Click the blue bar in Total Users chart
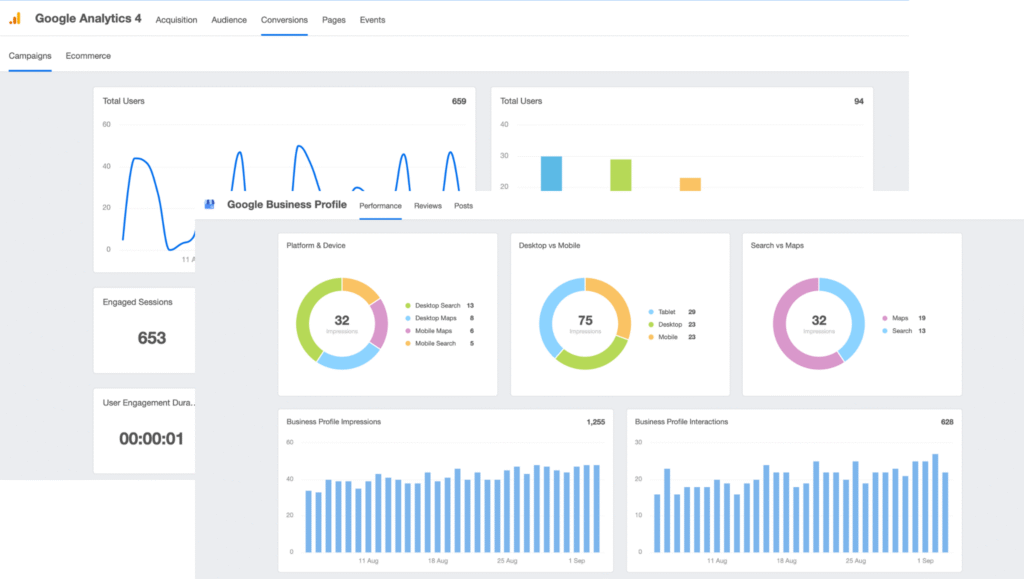 551,173
